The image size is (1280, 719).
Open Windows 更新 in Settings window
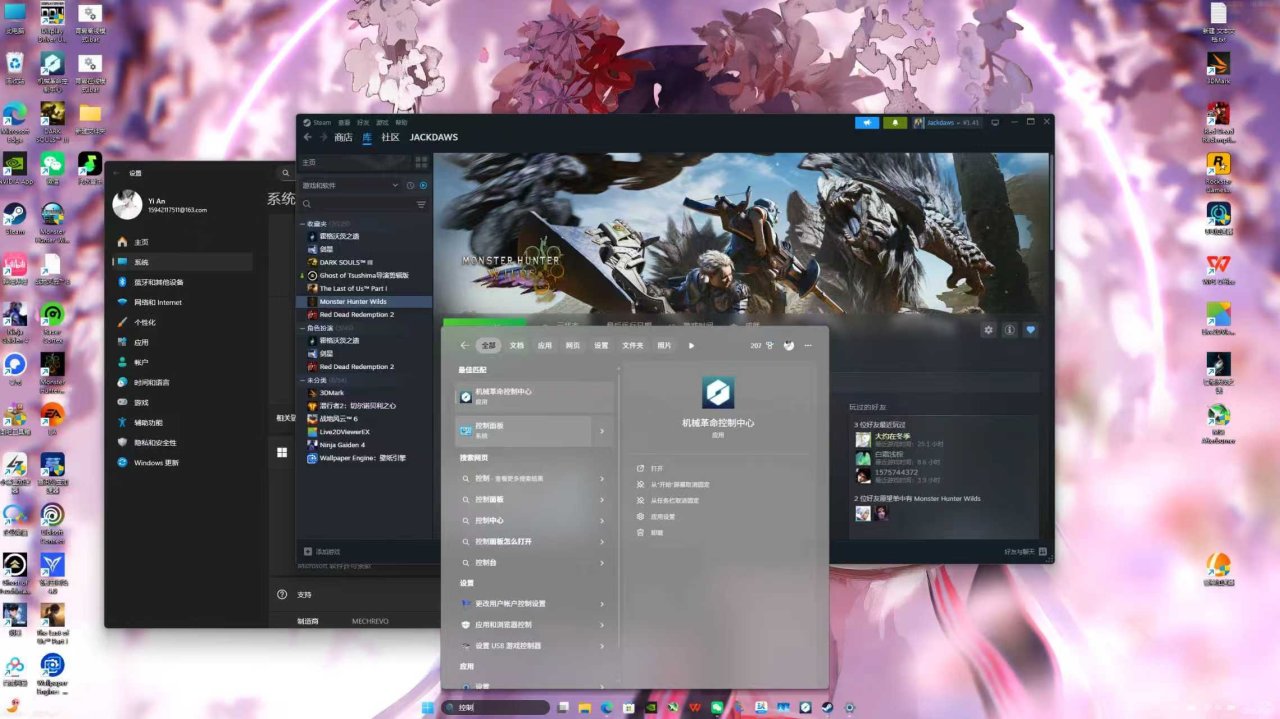pos(182,463)
